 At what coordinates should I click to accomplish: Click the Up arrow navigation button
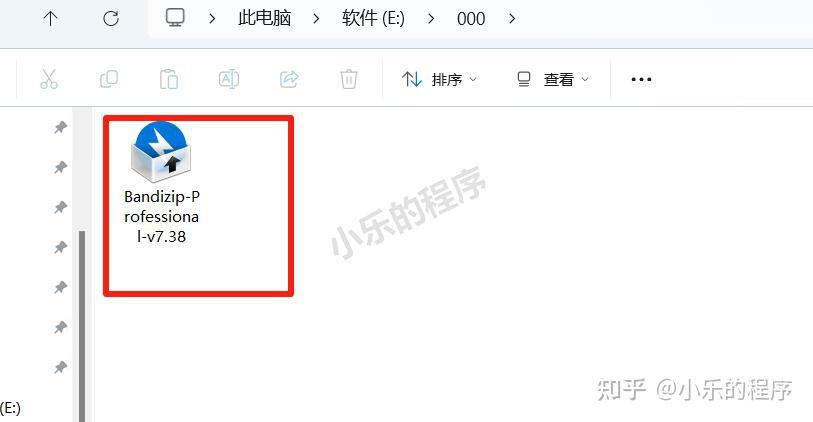pos(50,19)
